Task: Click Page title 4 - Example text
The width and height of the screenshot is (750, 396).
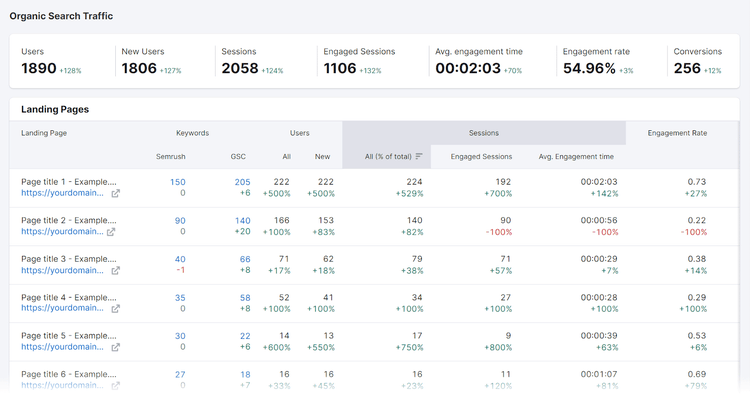Action: [69, 297]
